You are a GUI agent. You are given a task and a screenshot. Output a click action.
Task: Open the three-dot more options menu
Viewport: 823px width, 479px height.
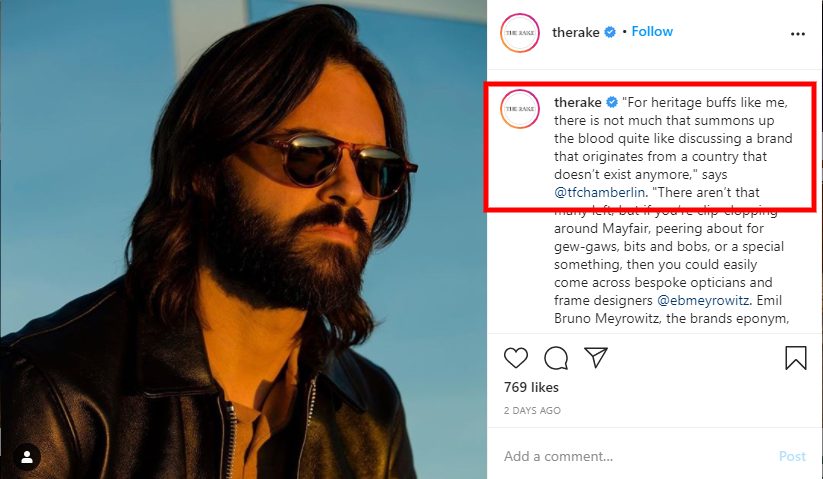[x=797, y=33]
